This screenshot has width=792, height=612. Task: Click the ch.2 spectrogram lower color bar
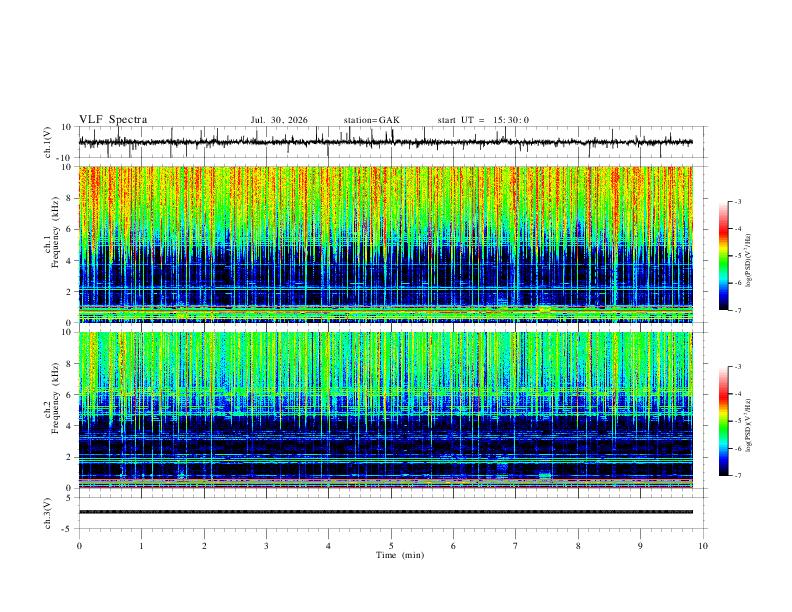tap(723, 421)
